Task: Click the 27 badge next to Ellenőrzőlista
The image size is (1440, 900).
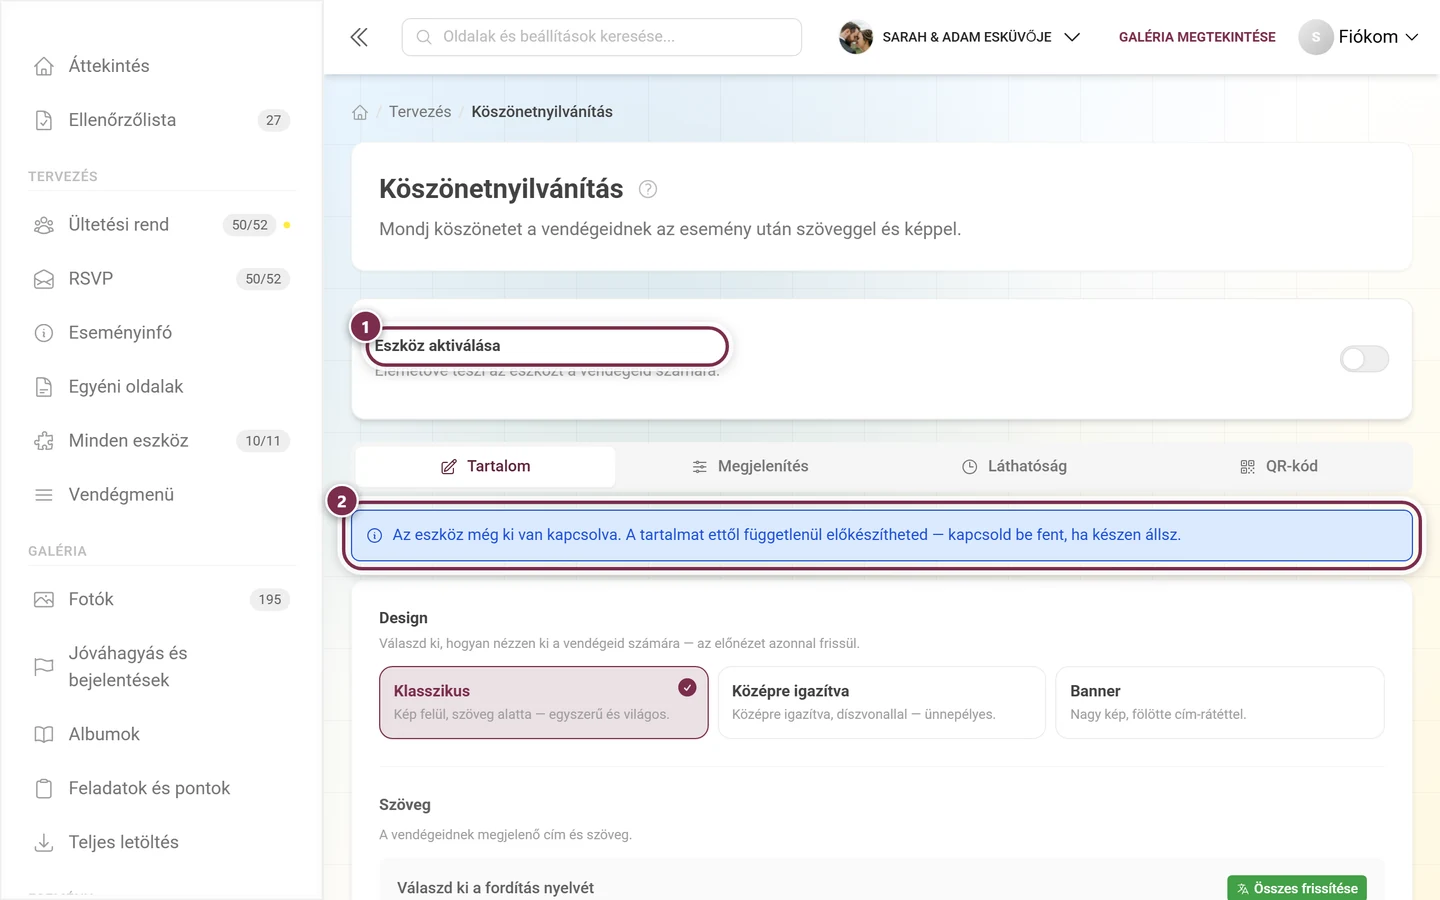Action: [x=273, y=120]
